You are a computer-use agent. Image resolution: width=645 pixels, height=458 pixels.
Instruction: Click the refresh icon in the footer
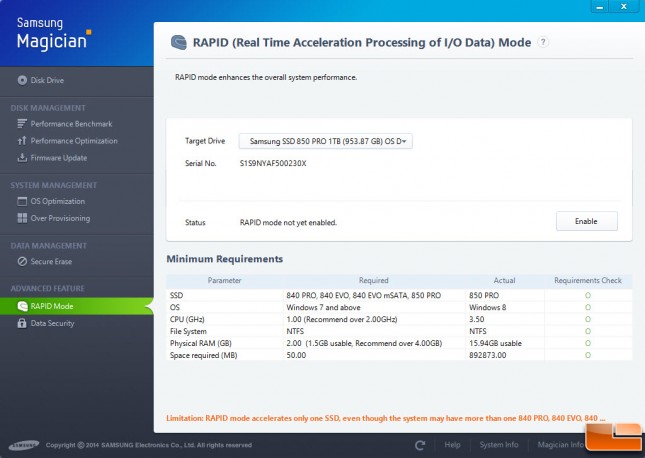pos(420,445)
